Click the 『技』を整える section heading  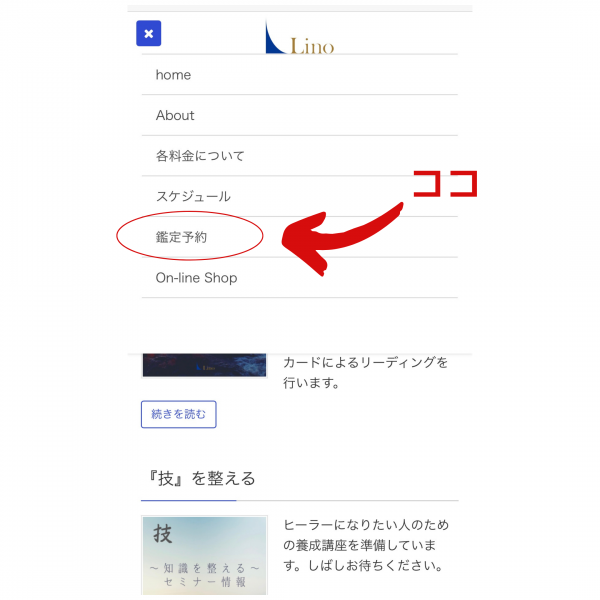(202, 479)
